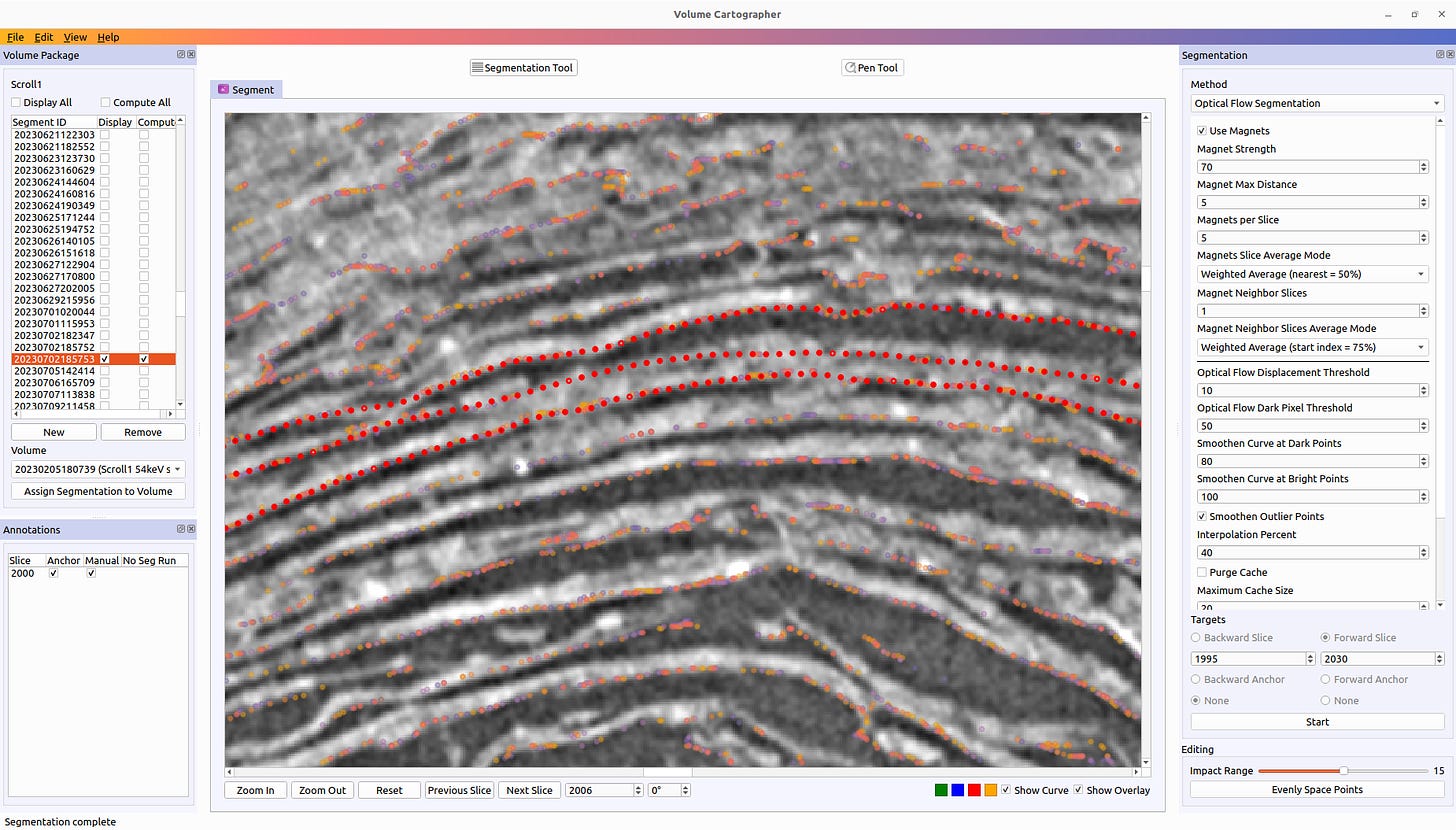
Task: Toggle Manual checkbox for slice 2000
Action: coord(91,573)
